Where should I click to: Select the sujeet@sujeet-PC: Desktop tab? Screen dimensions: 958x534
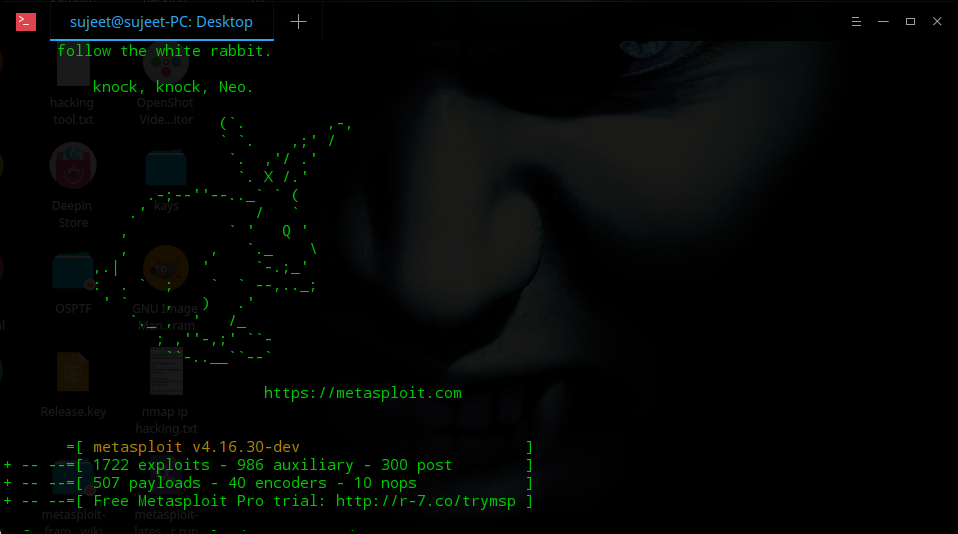click(x=161, y=22)
